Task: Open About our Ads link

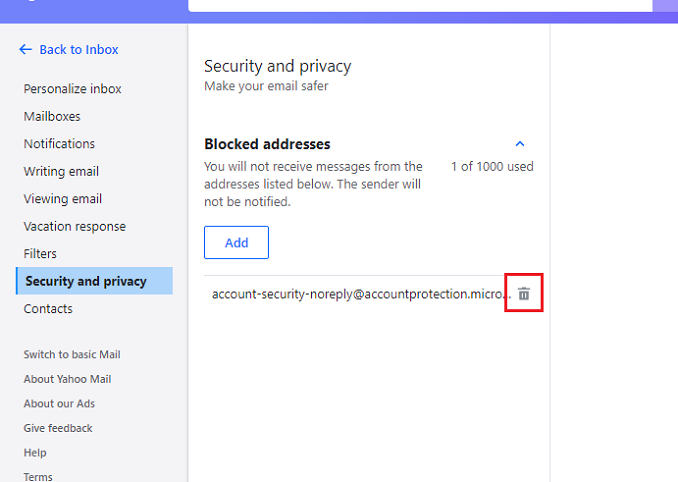Action: [59, 403]
